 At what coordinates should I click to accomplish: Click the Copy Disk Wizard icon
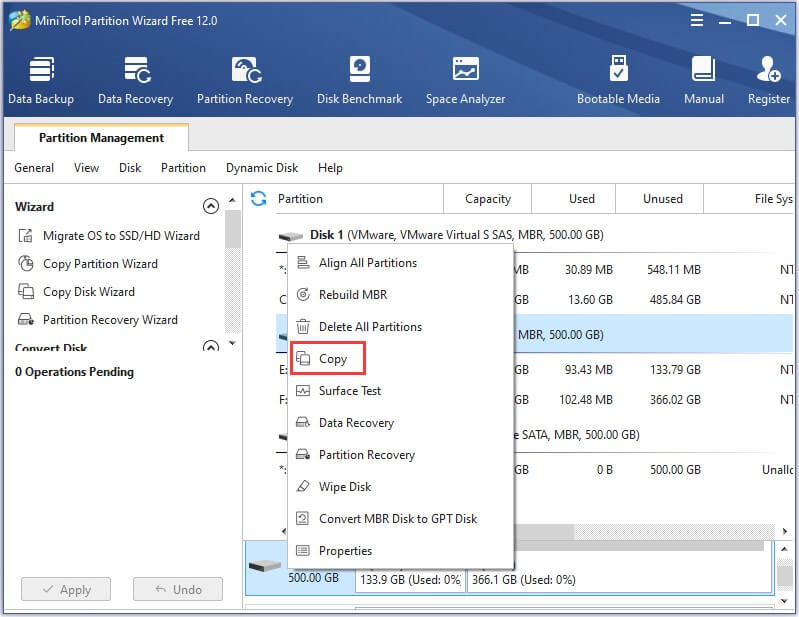point(25,291)
